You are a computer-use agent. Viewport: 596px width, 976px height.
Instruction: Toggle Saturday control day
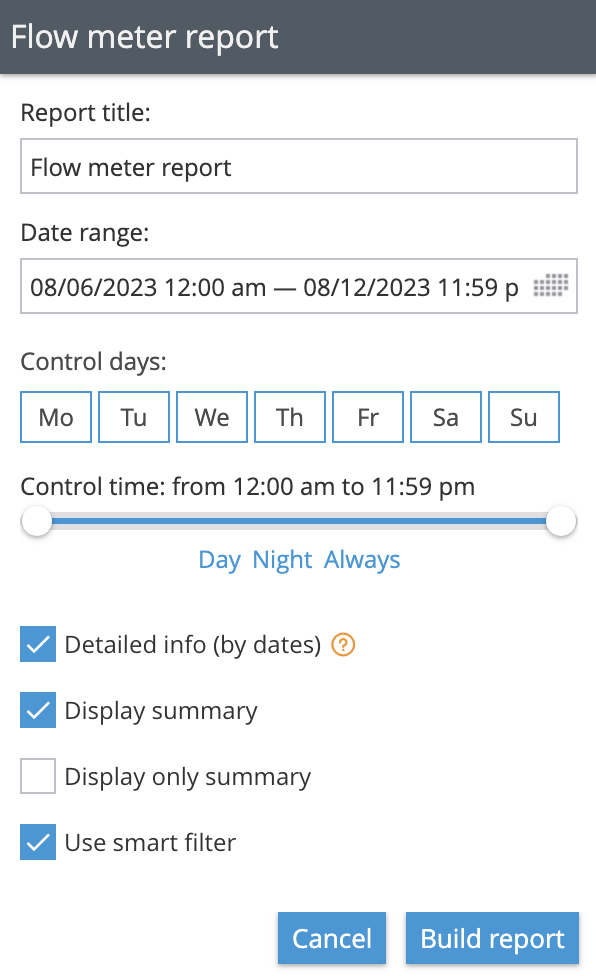pos(446,417)
